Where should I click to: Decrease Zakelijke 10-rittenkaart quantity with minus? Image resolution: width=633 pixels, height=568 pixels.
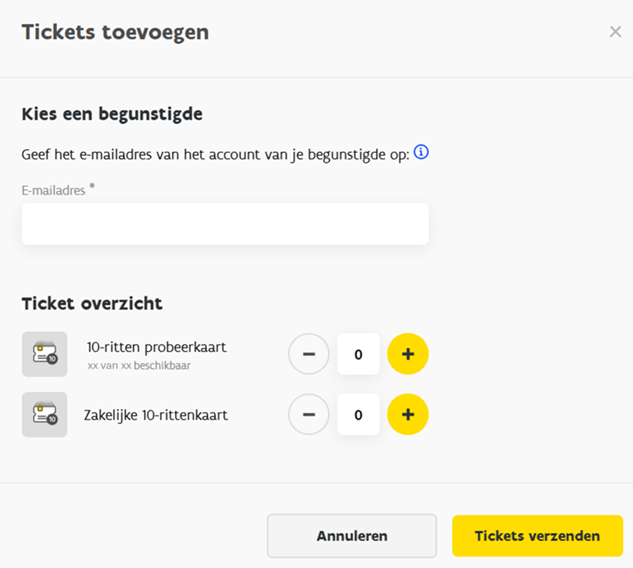(x=309, y=414)
